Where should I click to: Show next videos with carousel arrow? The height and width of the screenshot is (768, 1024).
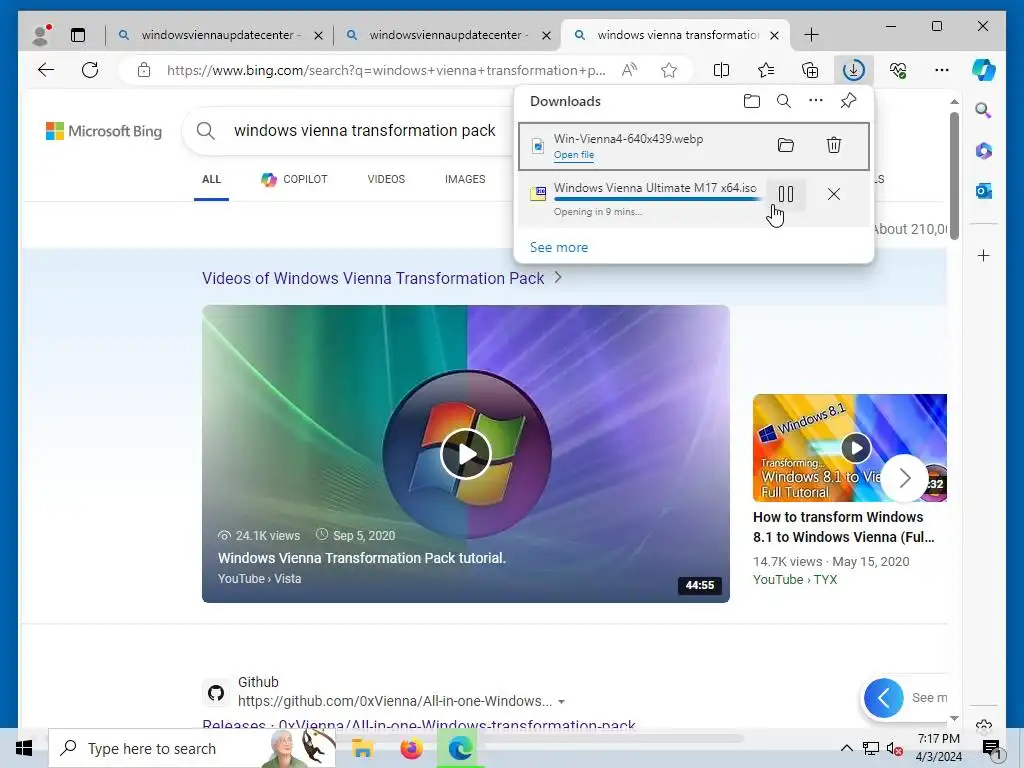click(x=904, y=478)
